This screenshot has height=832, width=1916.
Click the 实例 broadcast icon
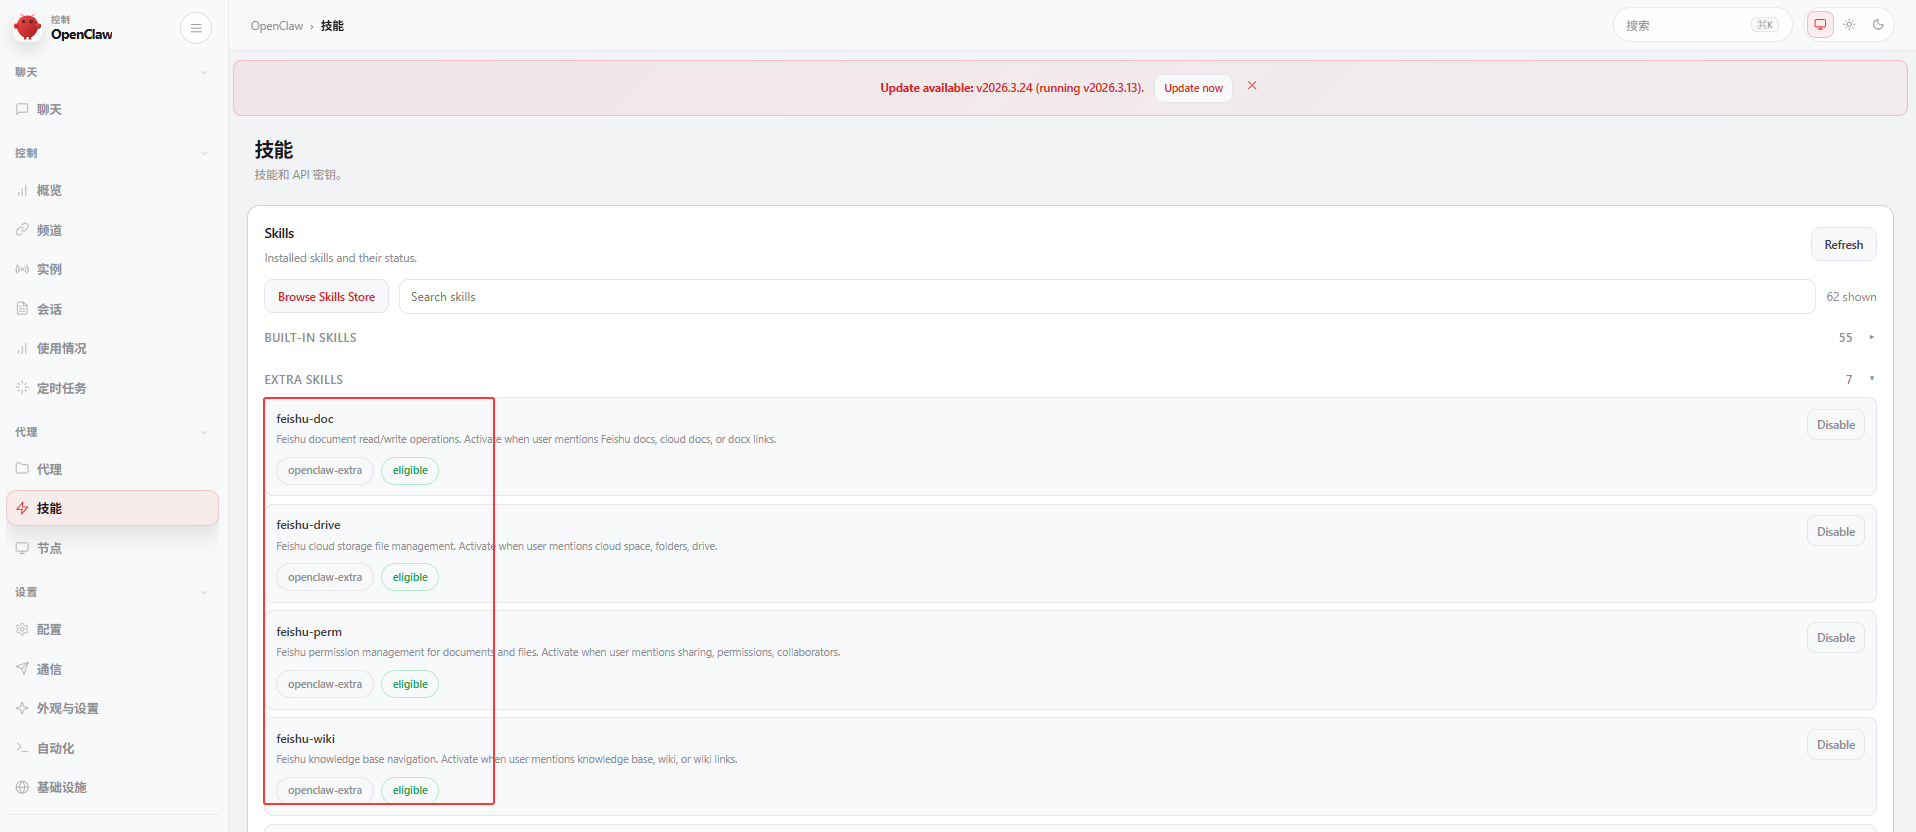tap(22, 269)
